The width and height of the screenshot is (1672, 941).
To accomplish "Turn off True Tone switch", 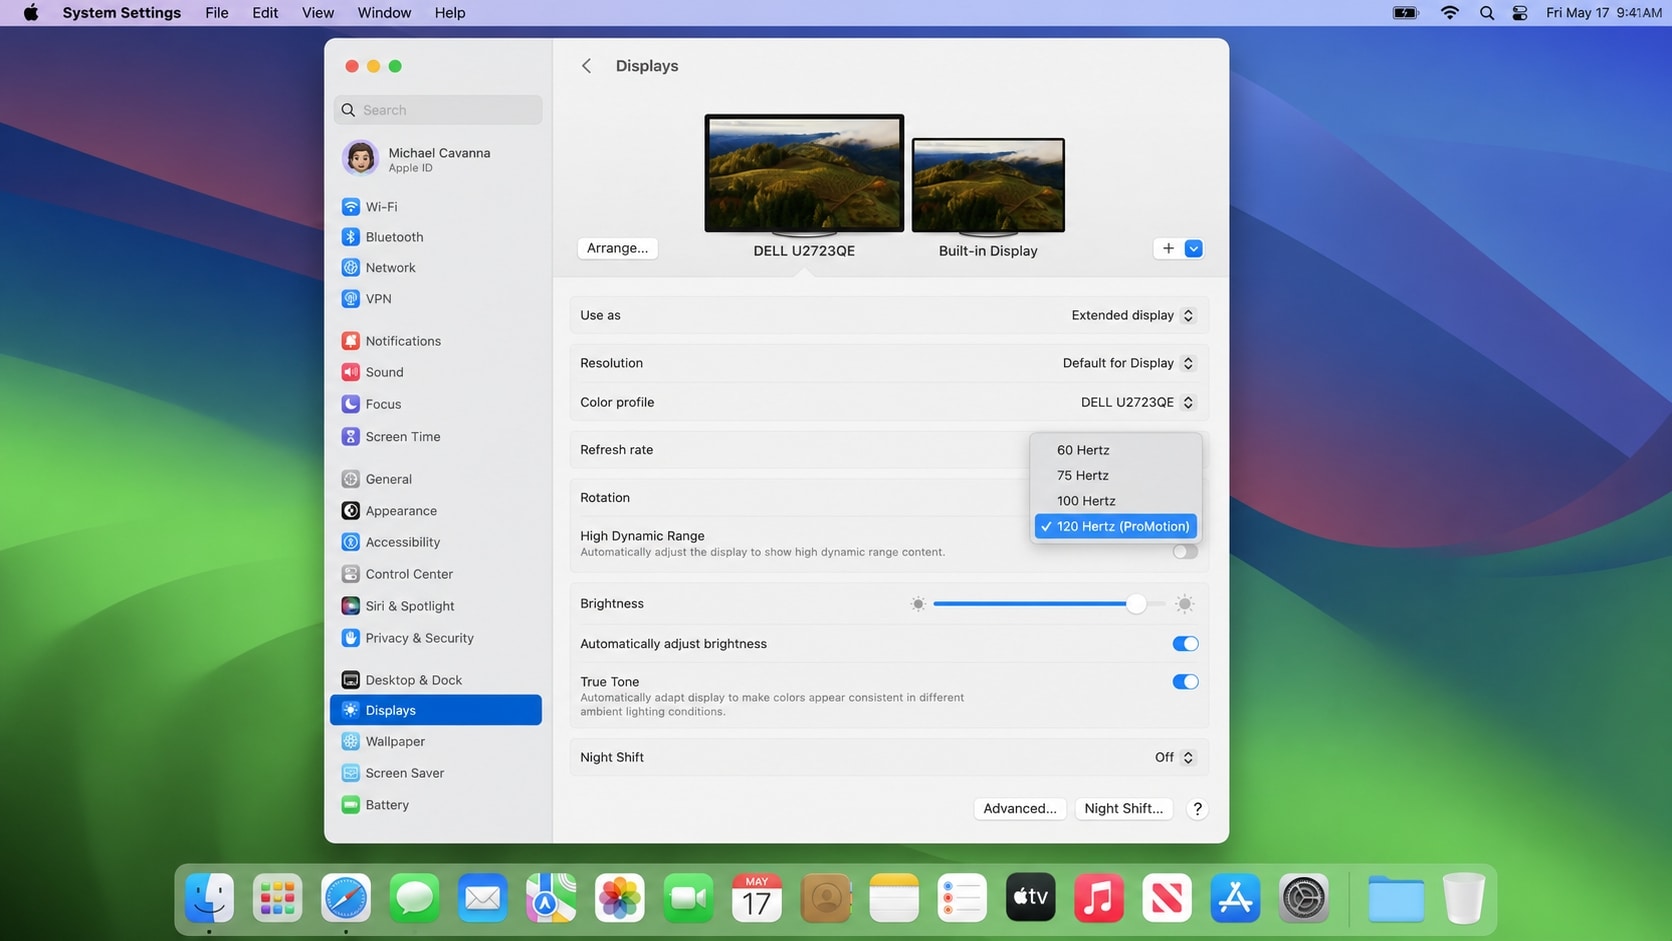I will 1185,682.
